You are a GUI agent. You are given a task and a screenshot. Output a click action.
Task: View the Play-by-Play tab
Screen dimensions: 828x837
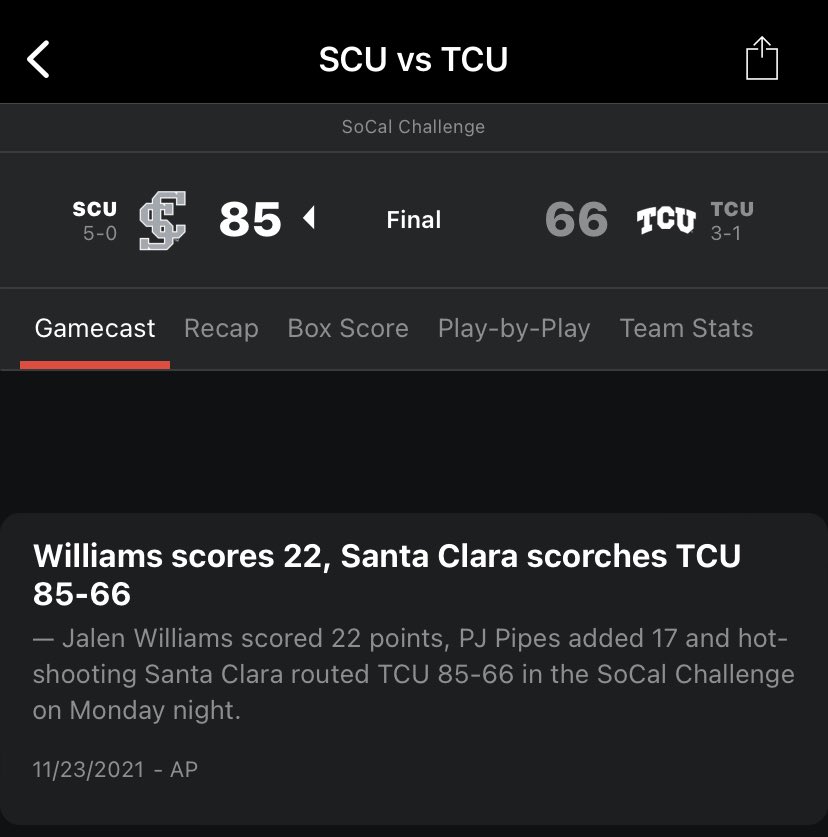(x=514, y=328)
